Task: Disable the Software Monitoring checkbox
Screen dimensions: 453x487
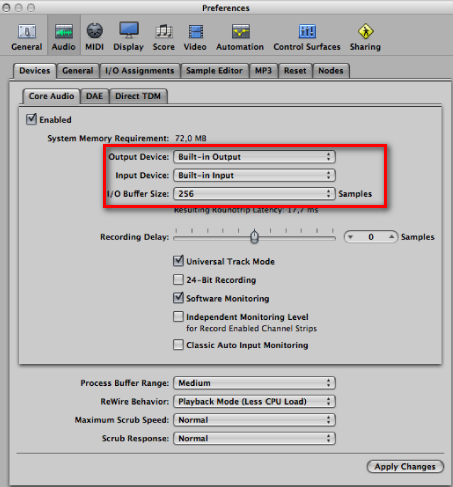Action: [178, 298]
